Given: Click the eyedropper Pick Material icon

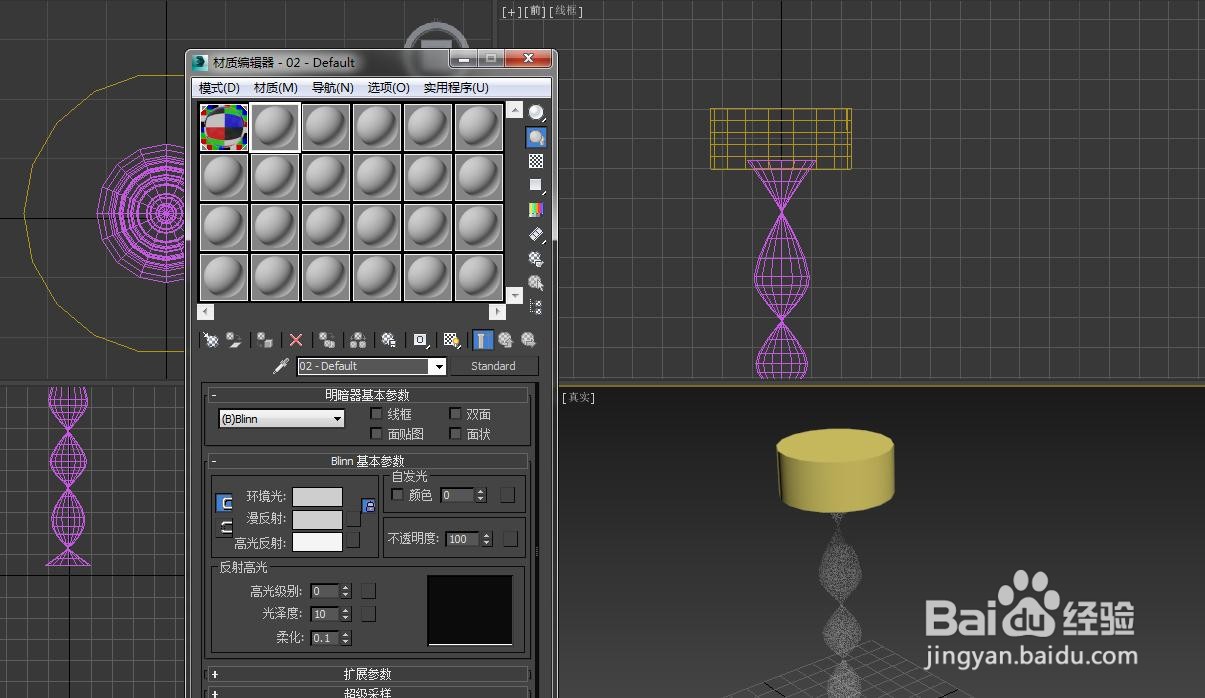Looking at the screenshot, I should (281, 366).
